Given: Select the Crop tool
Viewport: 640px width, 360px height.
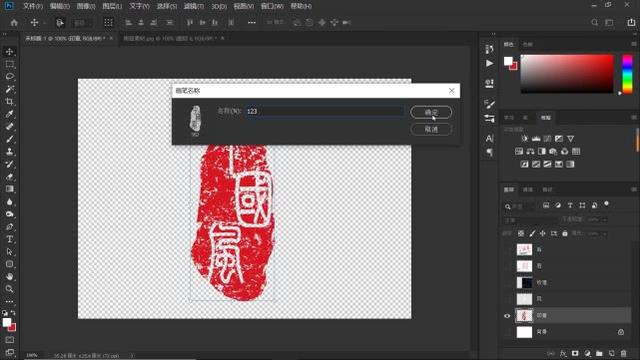Looking at the screenshot, I should point(9,102).
